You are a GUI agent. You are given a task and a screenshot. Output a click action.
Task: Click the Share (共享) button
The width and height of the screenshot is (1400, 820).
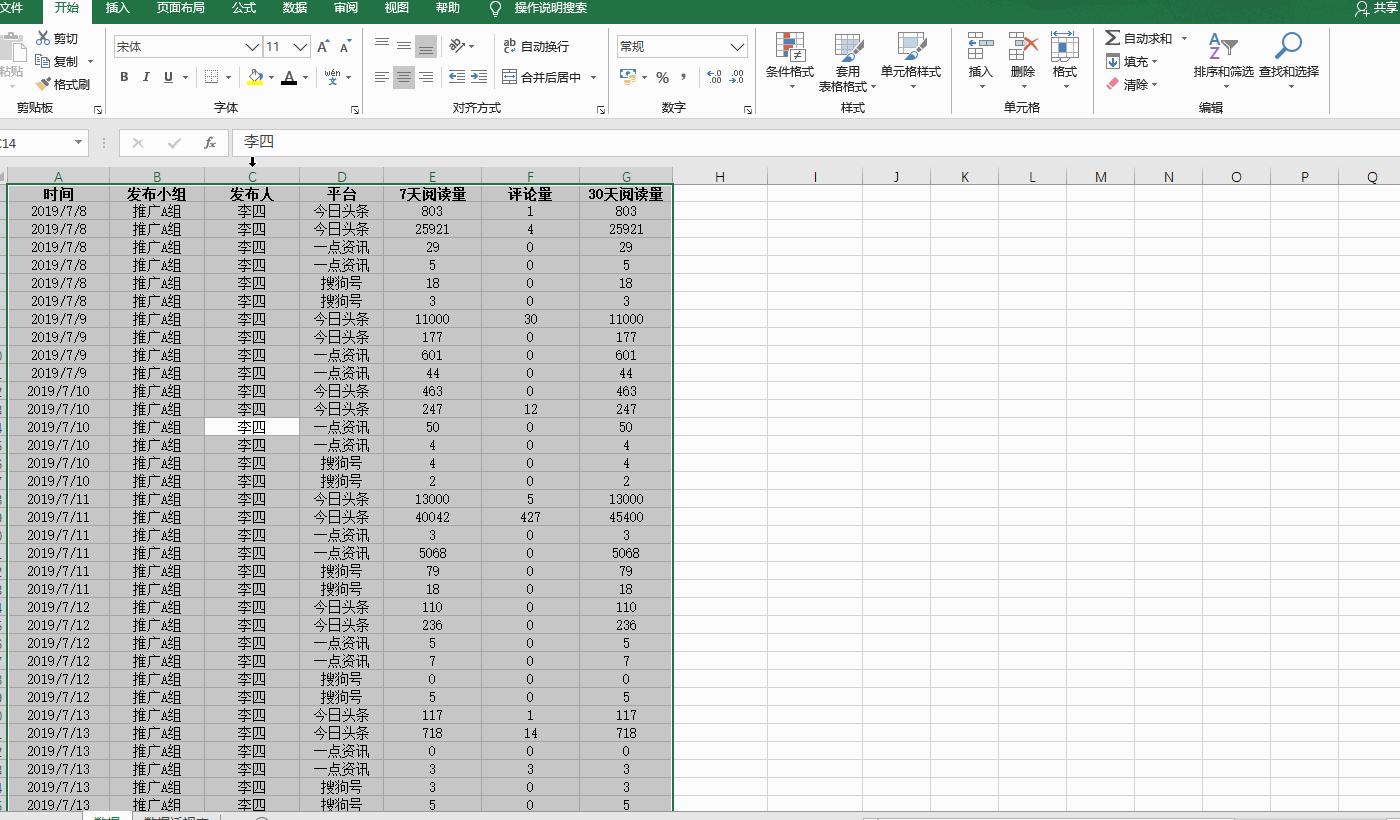point(1377,8)
